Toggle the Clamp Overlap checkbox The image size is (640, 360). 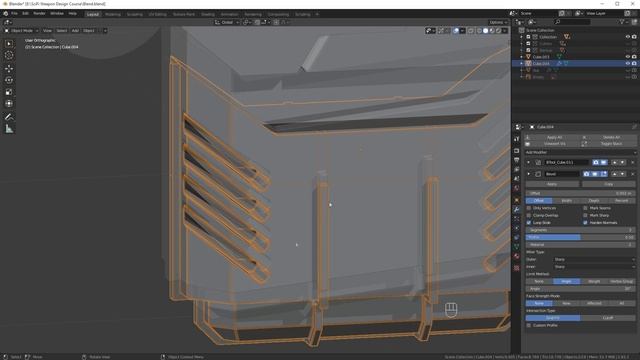(529, 216)
